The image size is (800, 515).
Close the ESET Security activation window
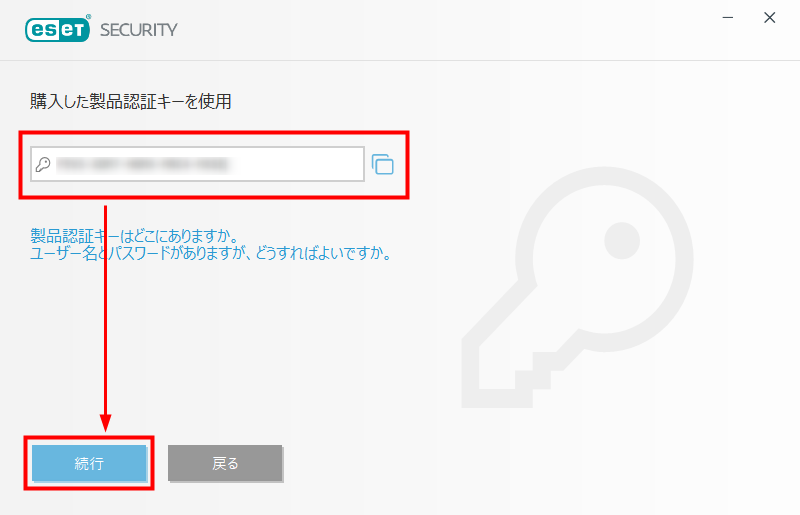(770, 18)
